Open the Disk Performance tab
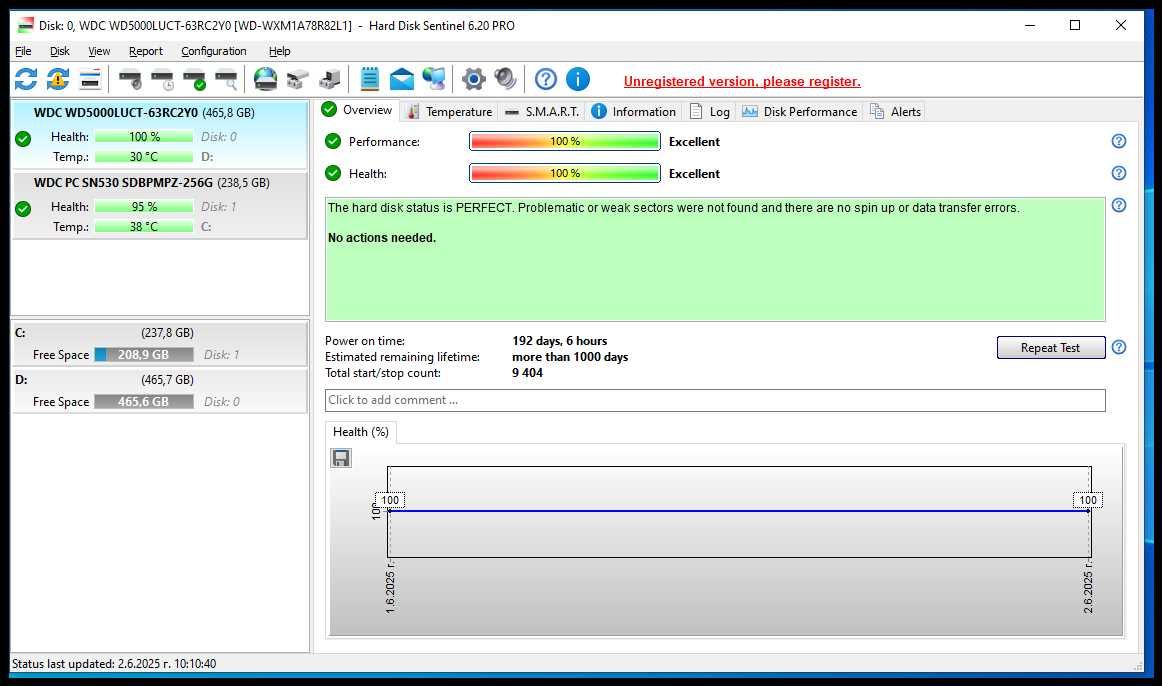 point(800,111)
